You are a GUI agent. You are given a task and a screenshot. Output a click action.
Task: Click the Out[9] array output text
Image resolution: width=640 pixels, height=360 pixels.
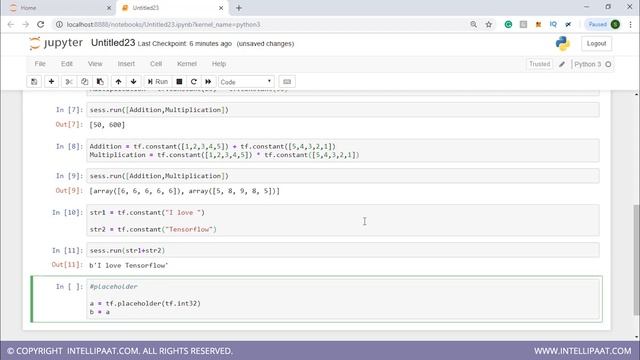click(184, 191)
